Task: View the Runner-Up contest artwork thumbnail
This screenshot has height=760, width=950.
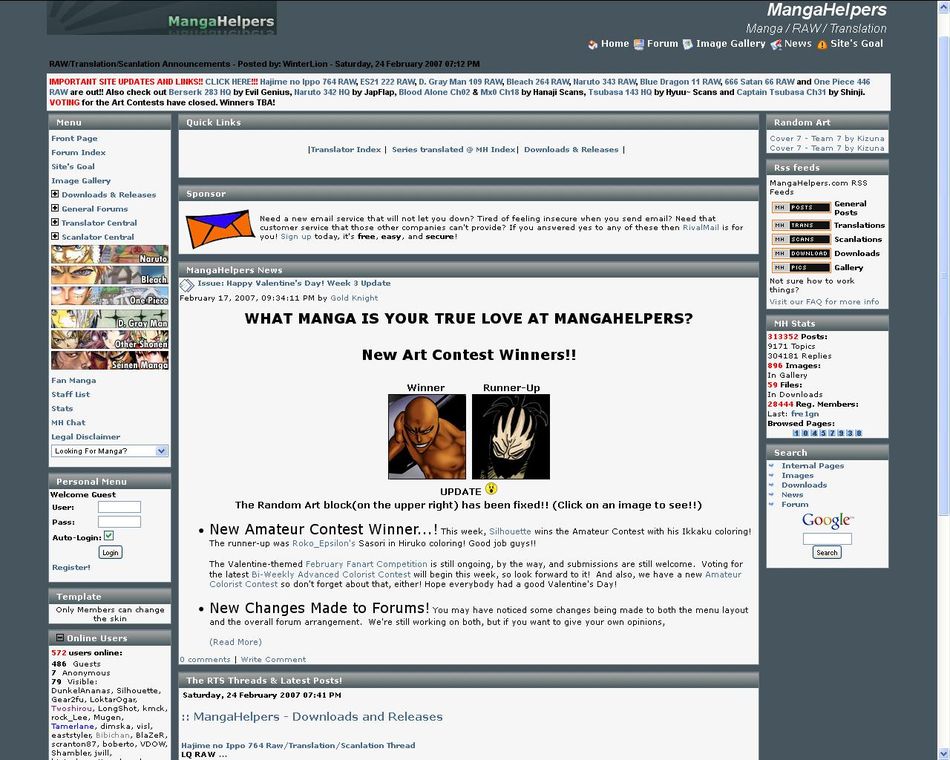Action: [511, 436]
